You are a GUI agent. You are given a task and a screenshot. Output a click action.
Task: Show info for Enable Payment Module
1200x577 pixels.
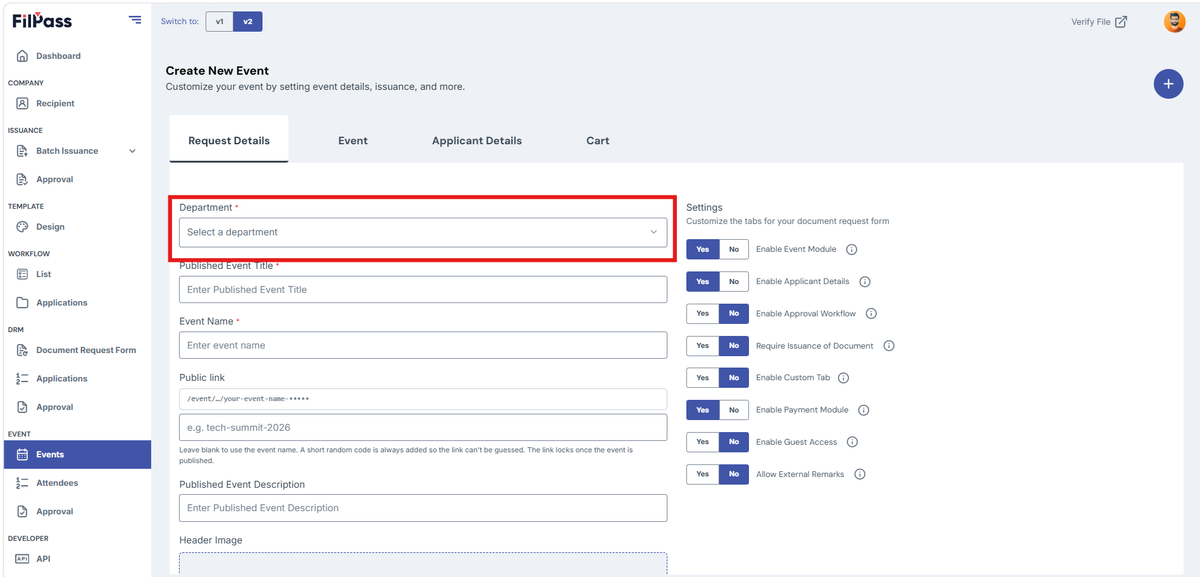864,410
